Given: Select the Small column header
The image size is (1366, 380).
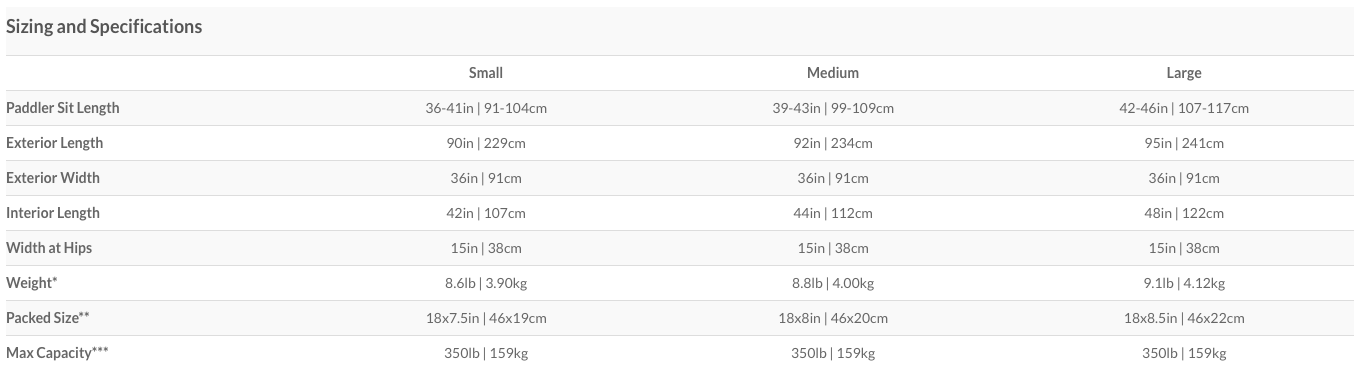Looking at the screenshot, I should [486, 73].
